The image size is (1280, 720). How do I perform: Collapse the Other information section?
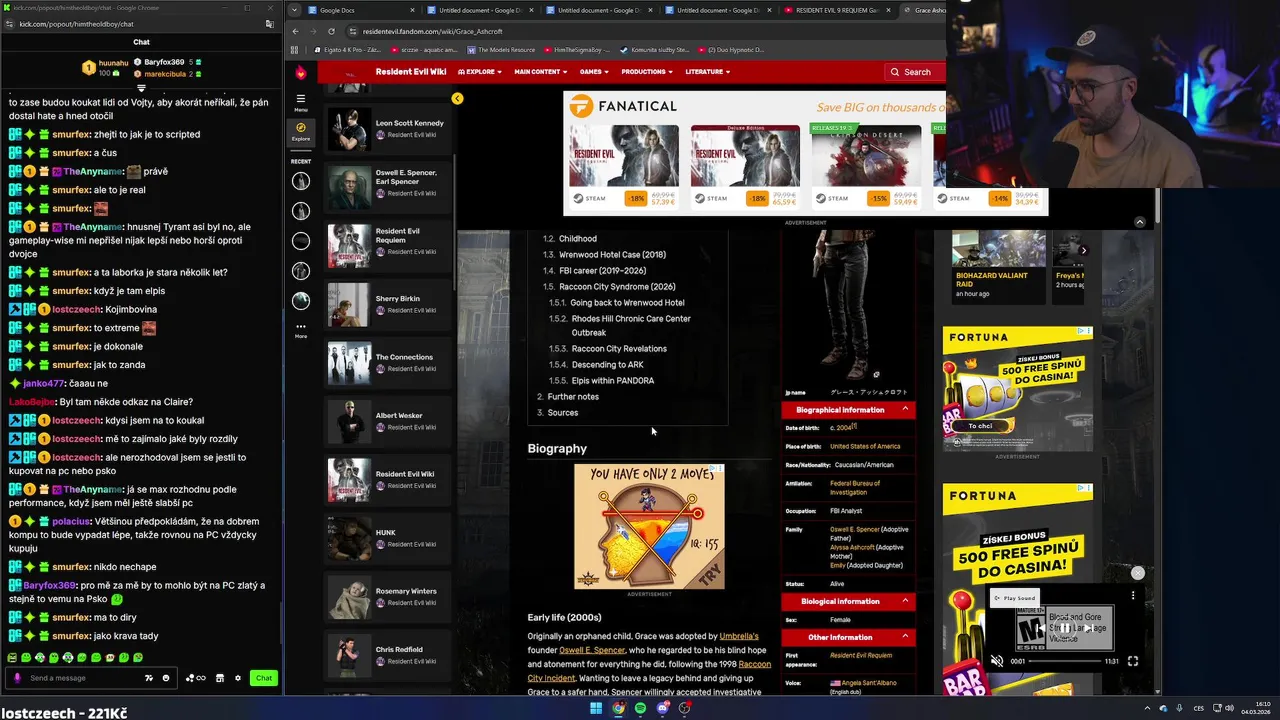pos(905,637)
